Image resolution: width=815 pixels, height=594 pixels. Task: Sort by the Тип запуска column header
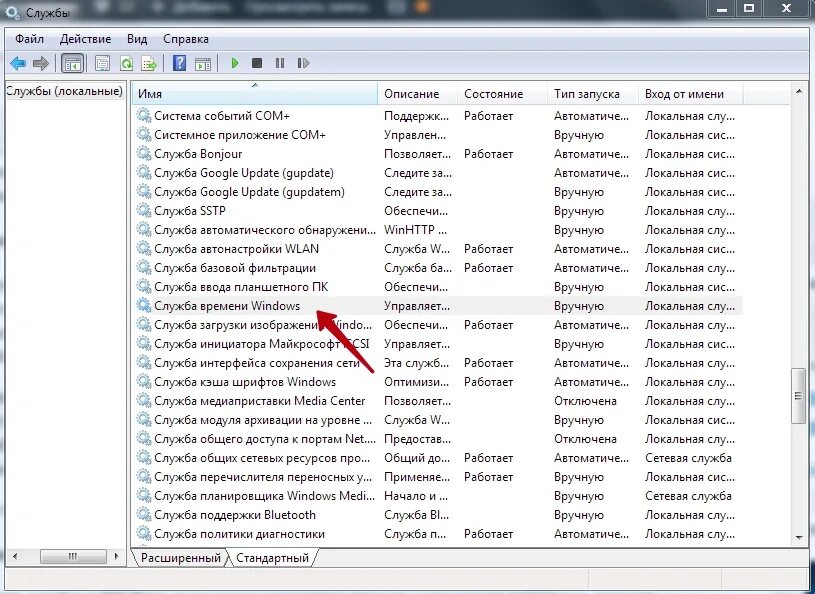click(593, 94)
